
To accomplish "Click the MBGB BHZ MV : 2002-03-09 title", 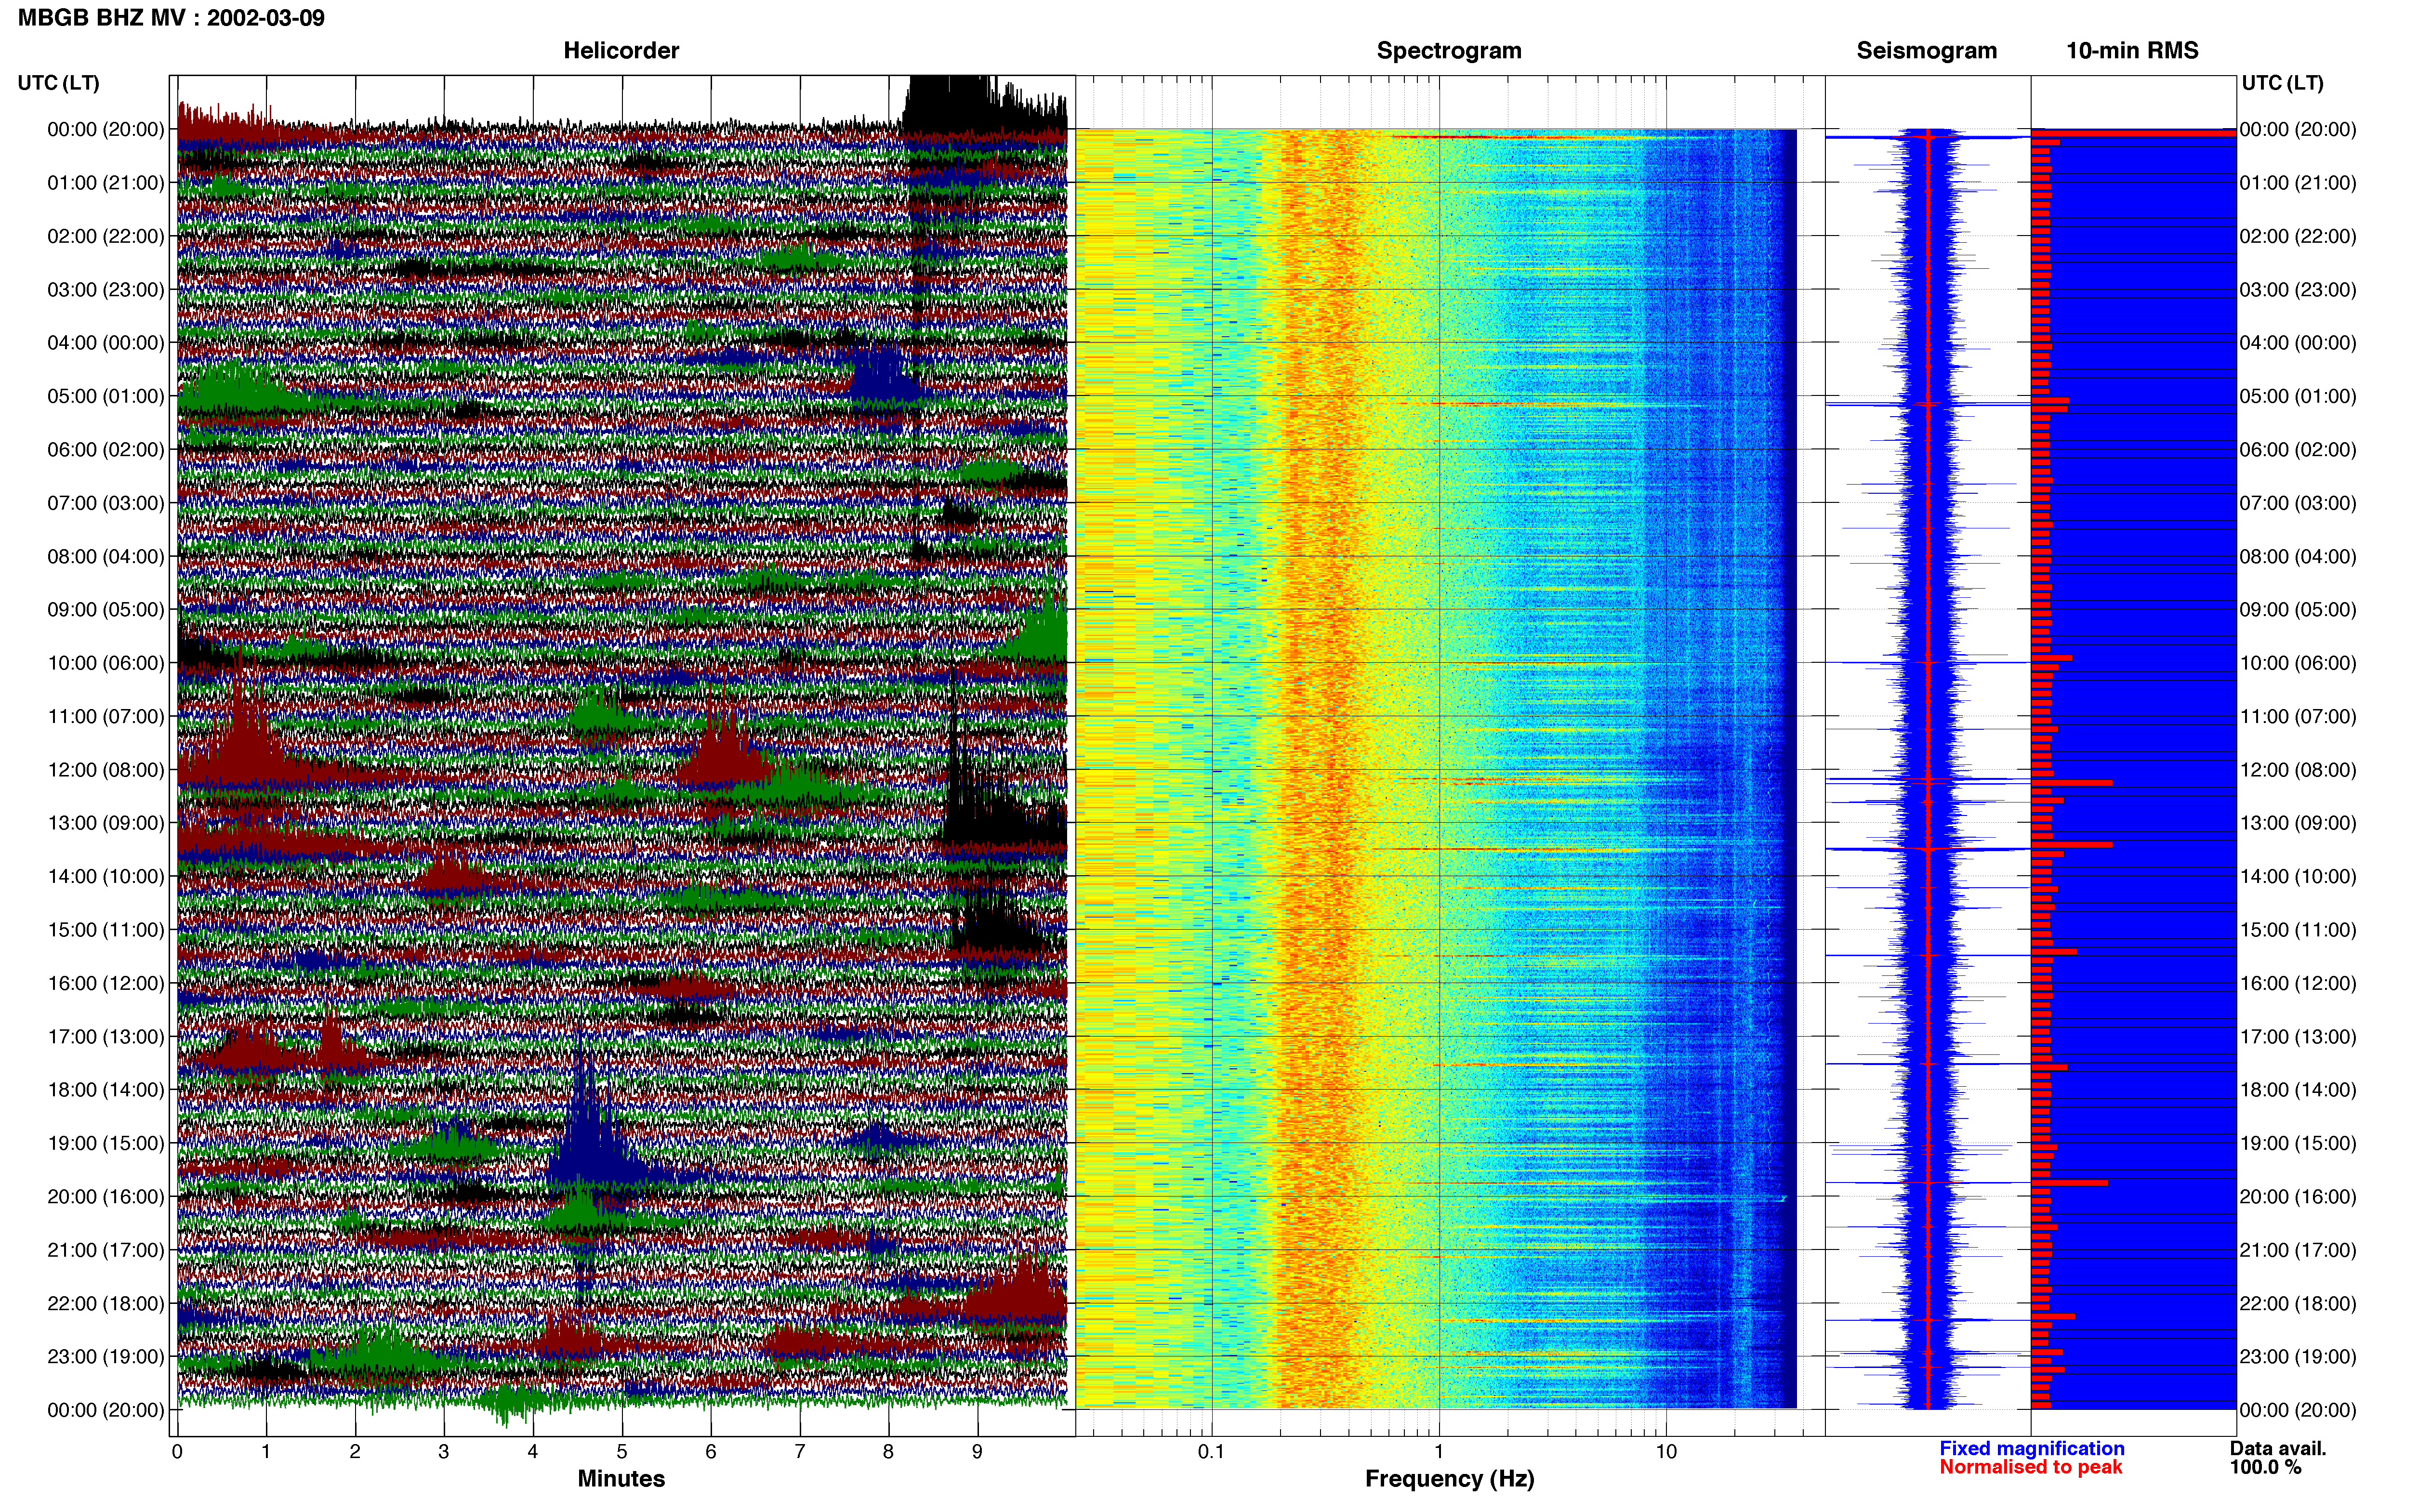I will [x=171, y=18].
